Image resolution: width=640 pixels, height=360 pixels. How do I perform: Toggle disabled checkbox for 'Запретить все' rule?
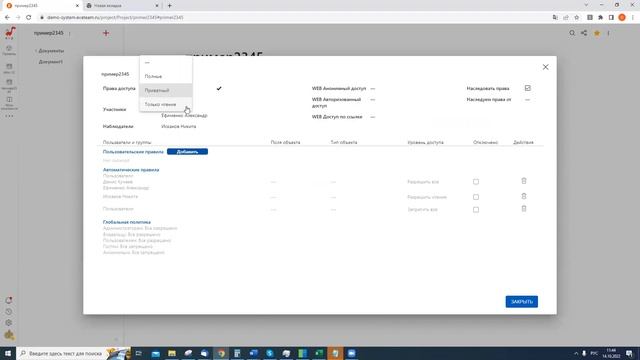[476, 209]
